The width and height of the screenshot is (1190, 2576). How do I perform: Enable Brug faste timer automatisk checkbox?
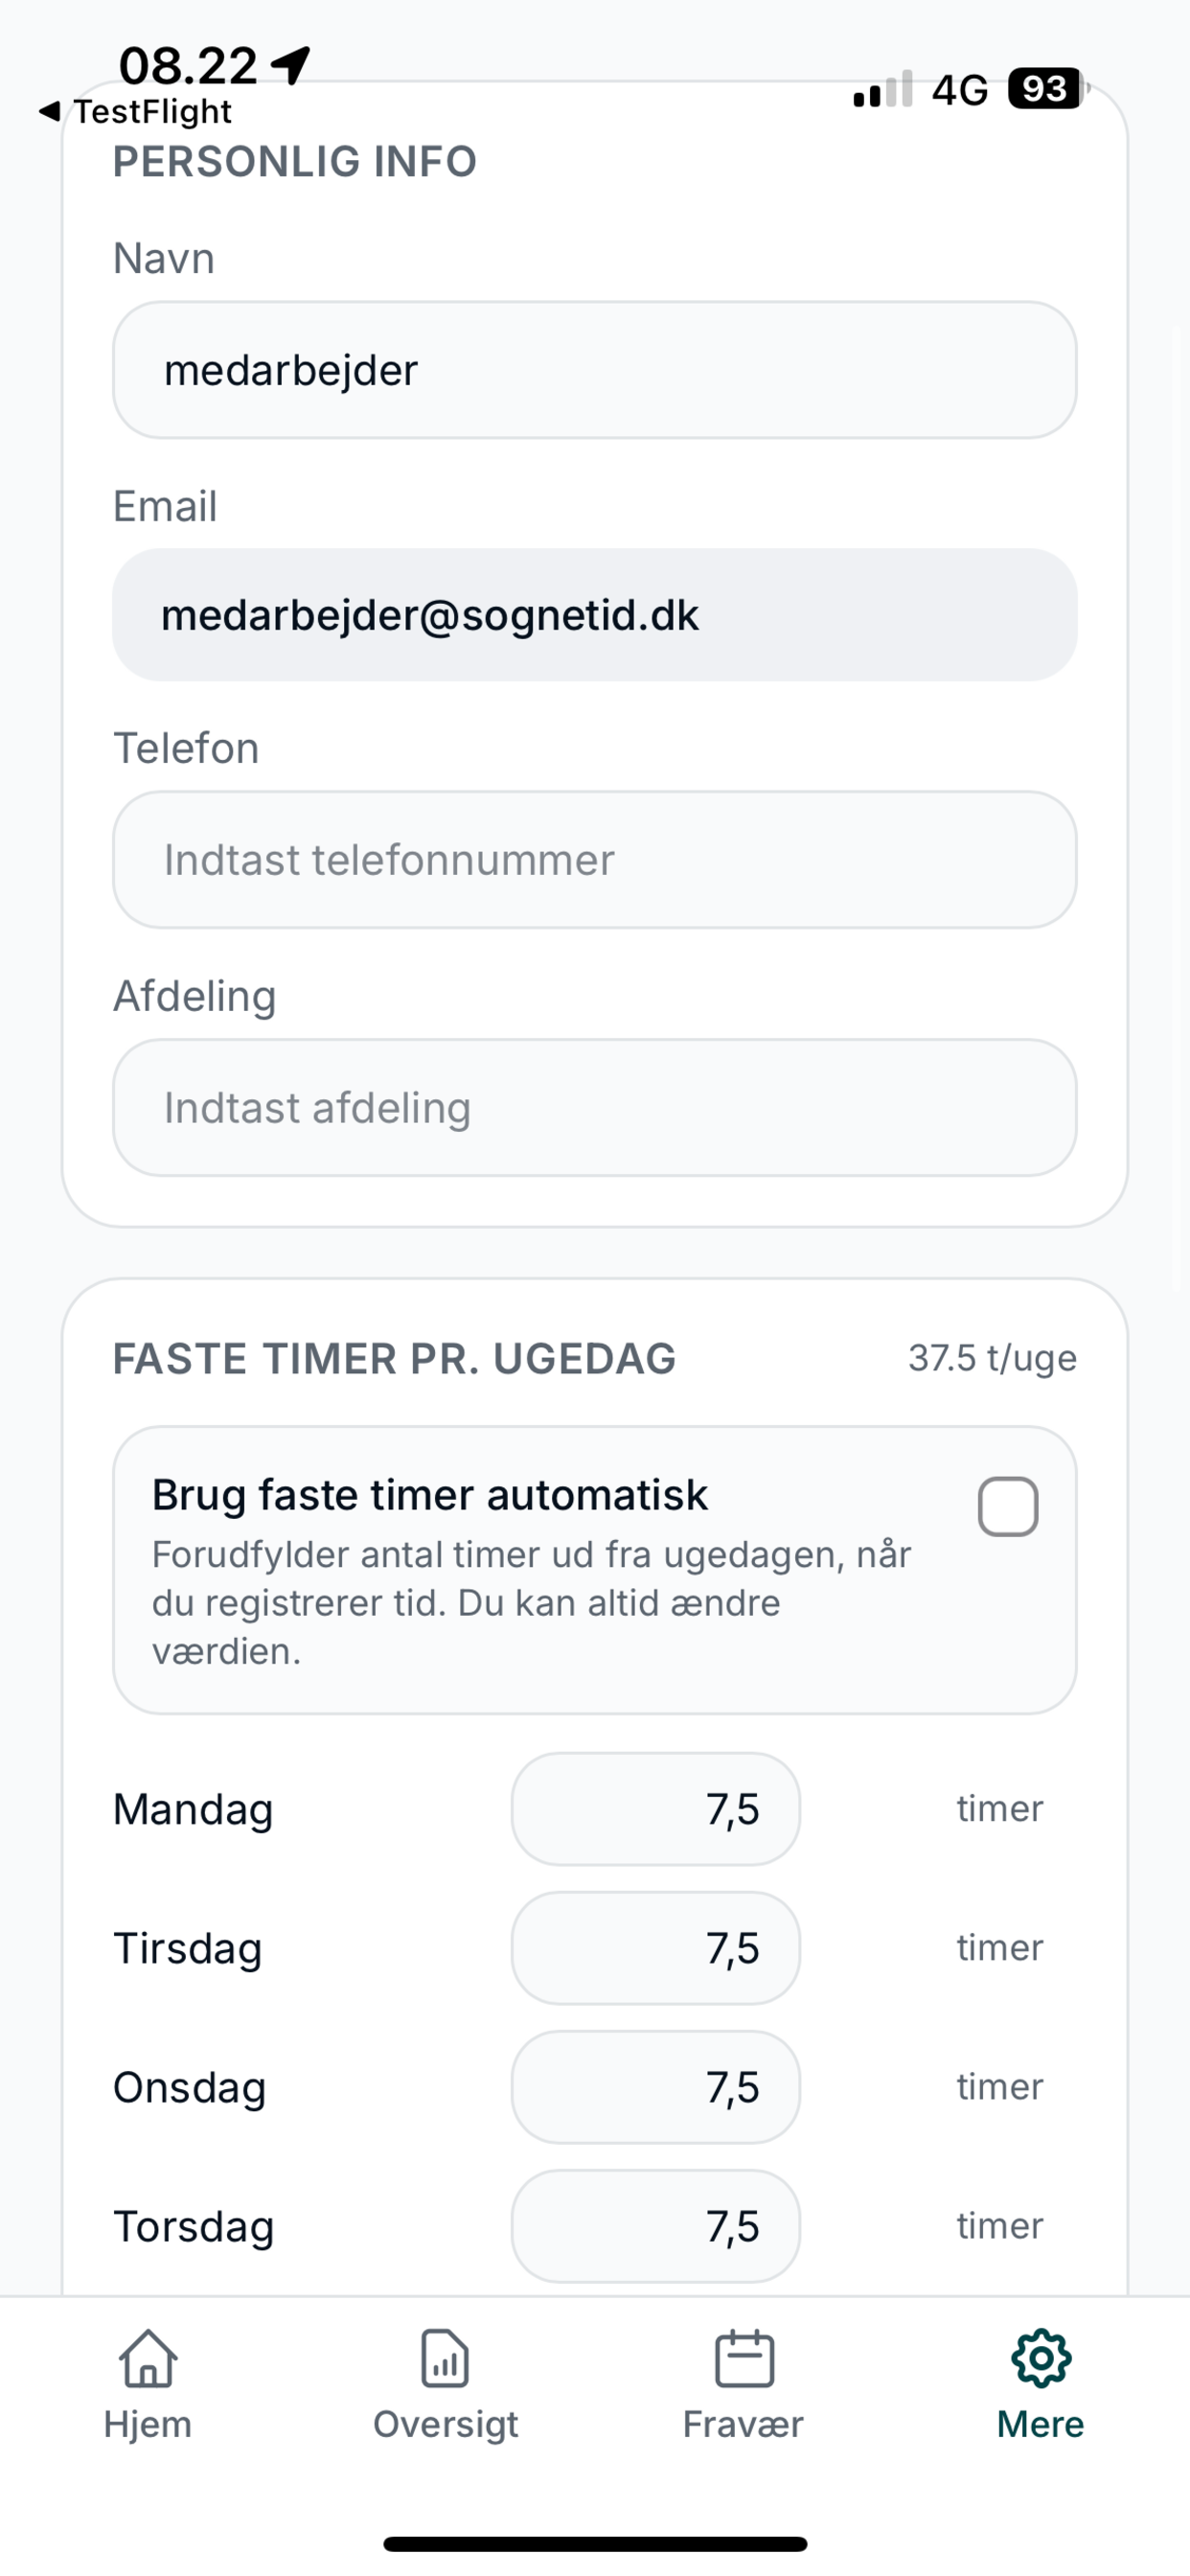[x=1007, y=1506]
